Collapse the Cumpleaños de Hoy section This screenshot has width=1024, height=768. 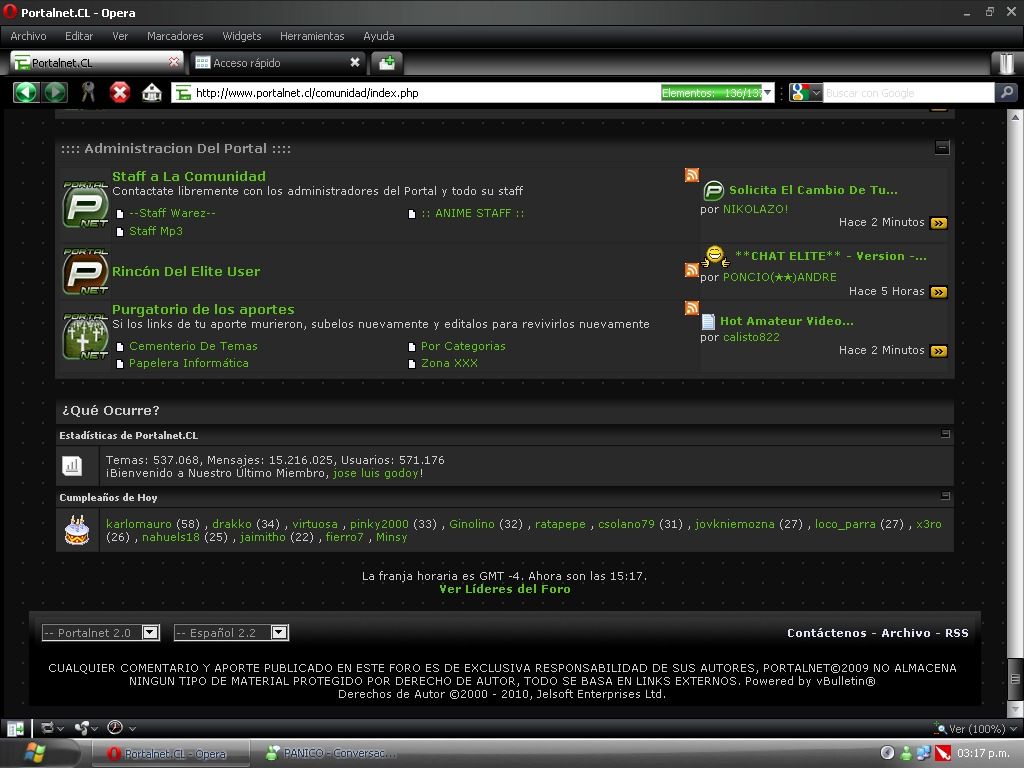click(x=945, y=496)
